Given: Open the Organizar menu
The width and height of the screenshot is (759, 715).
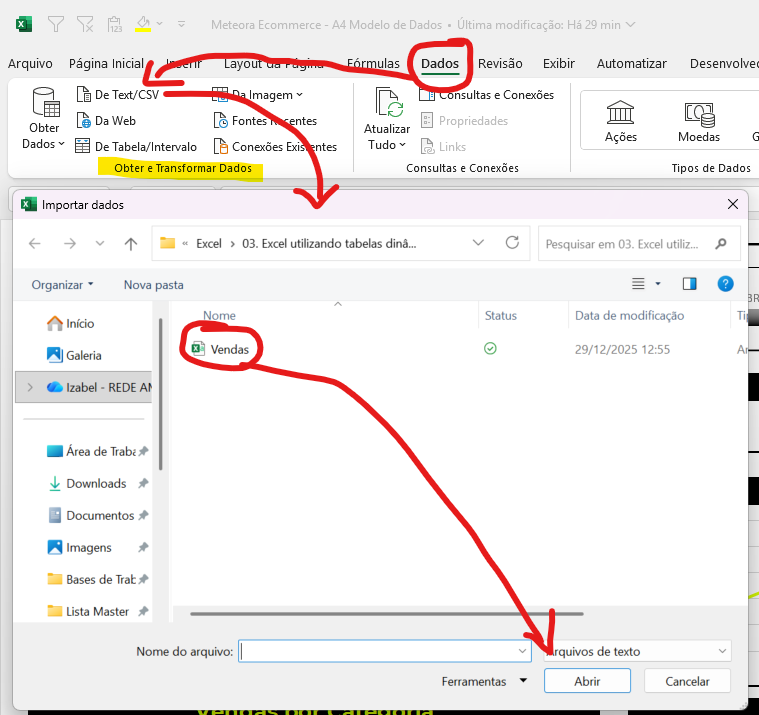Looking at the screenshot, I should coord(62,285).
